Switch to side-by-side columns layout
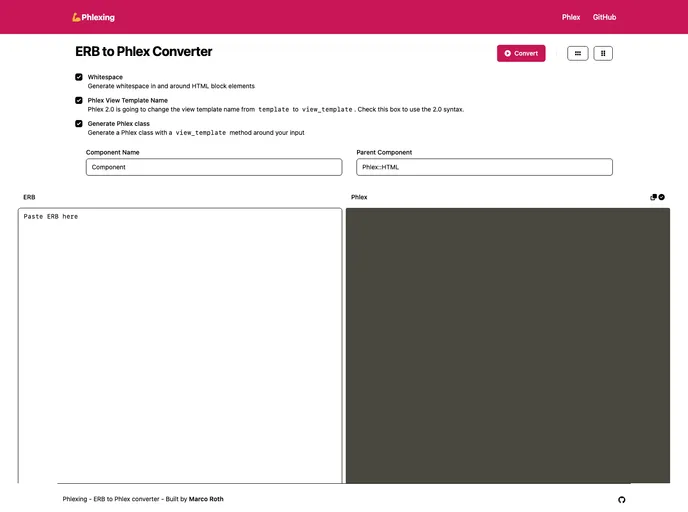 click(603, 54)
